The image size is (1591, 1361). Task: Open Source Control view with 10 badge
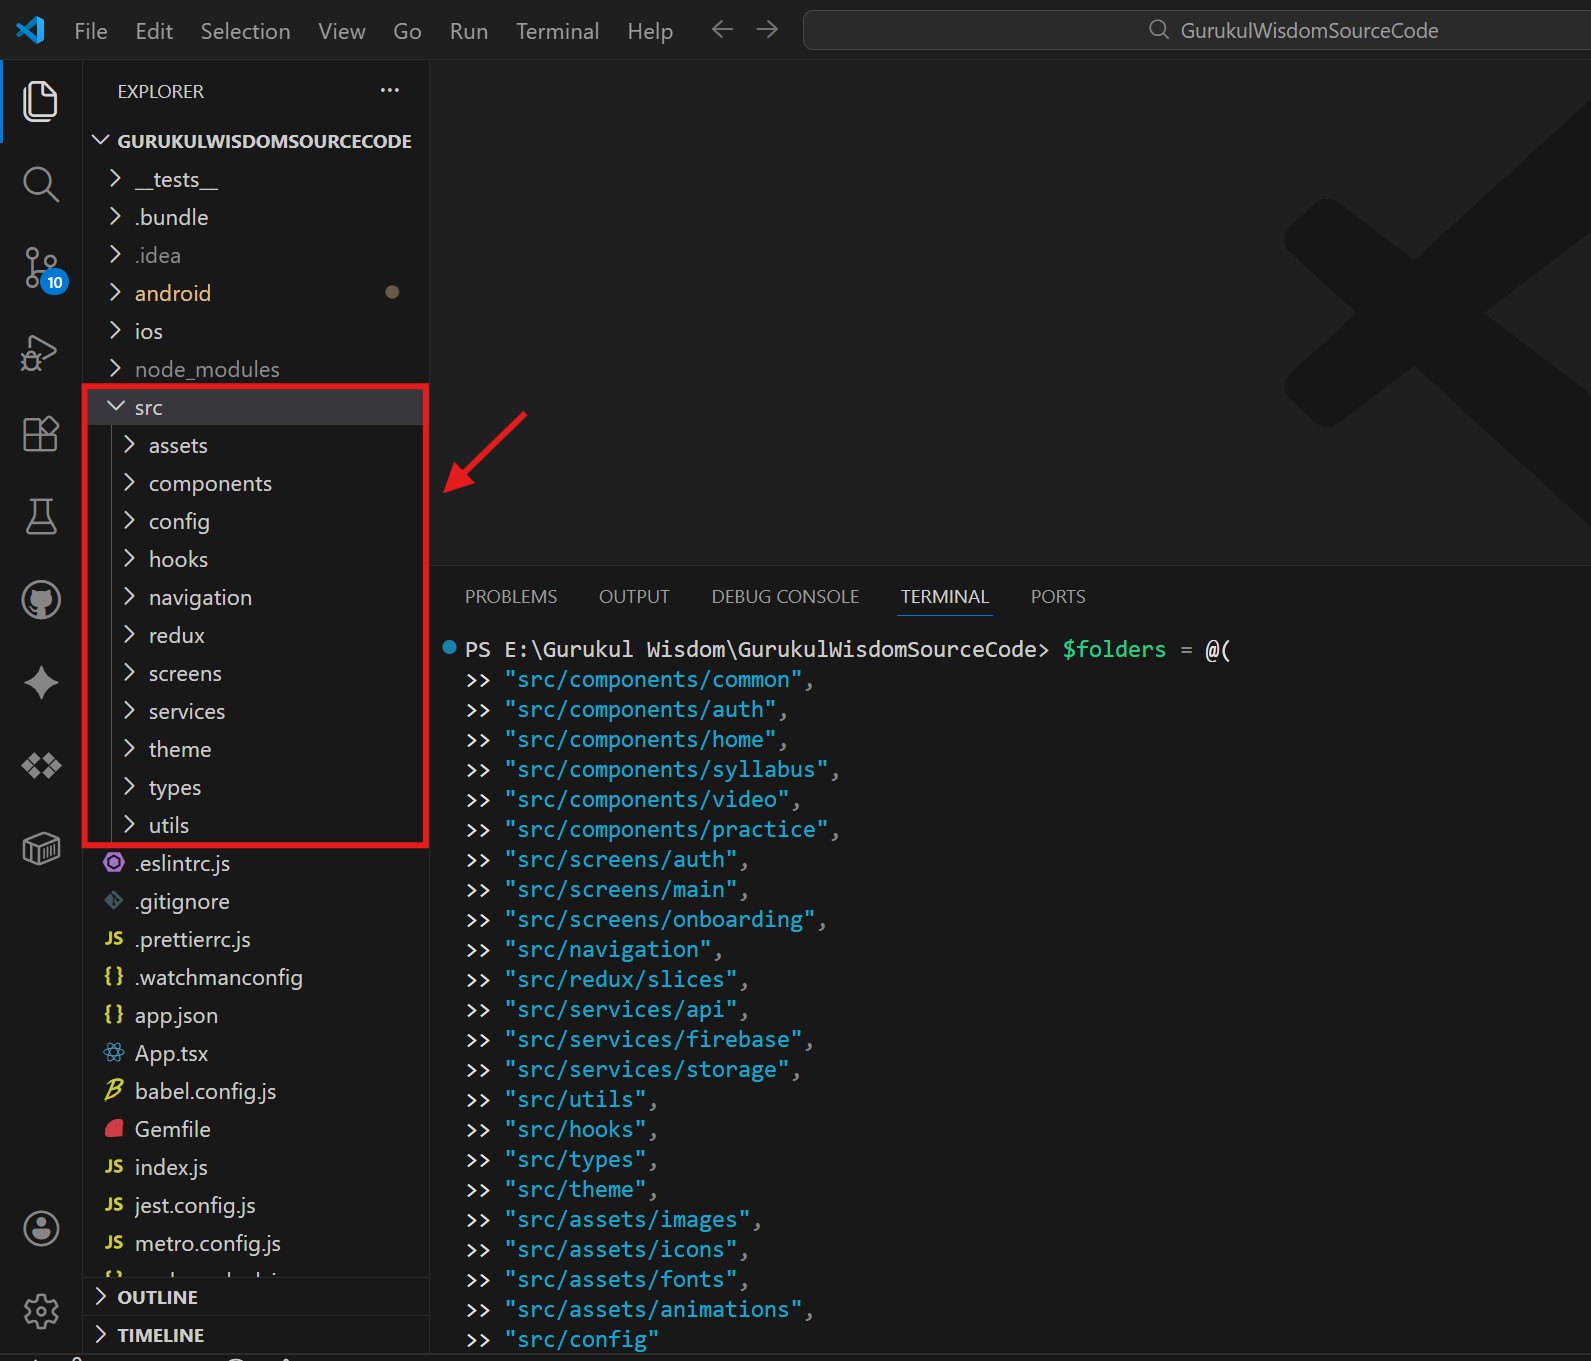pos(40,268)
